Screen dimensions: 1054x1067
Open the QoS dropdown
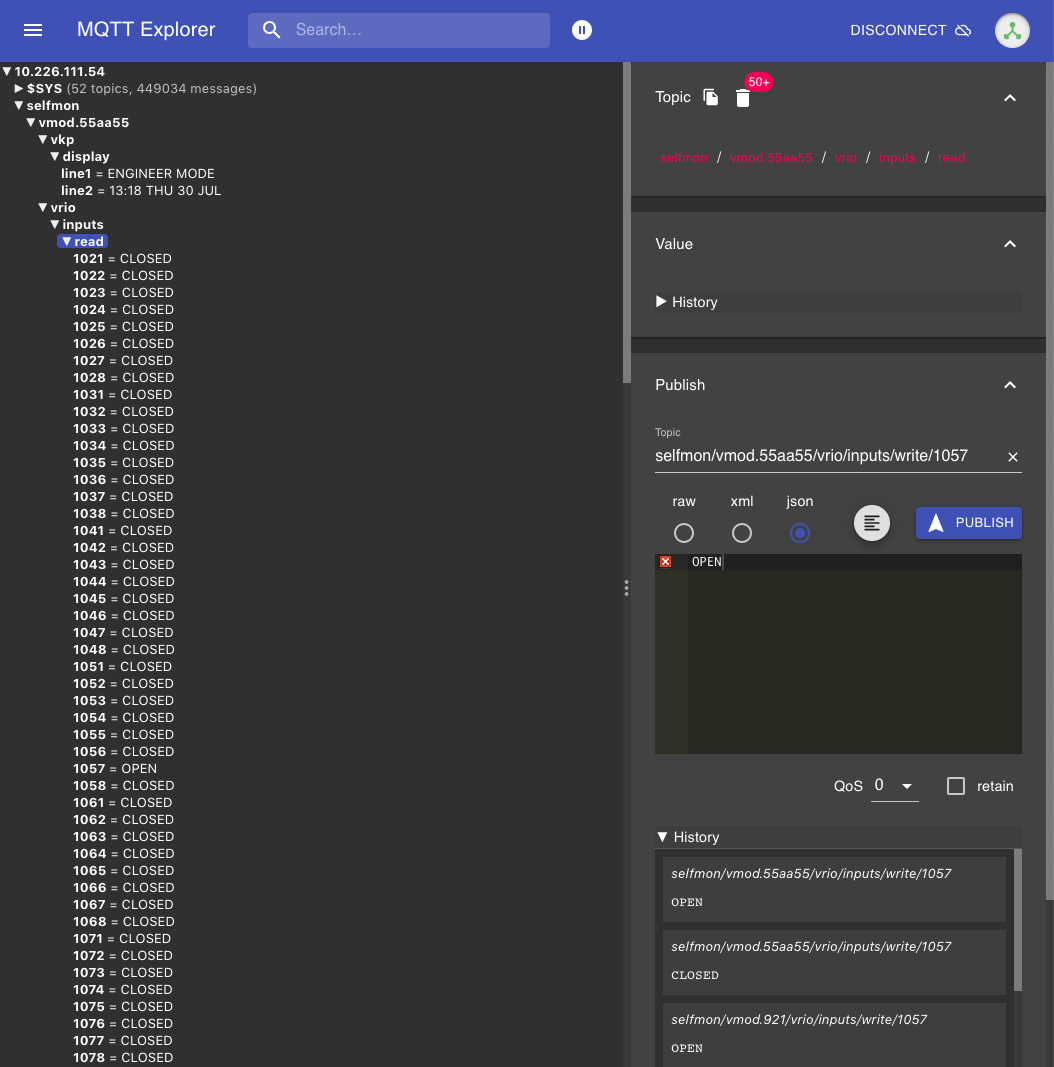pyautogui.click(x=895, y=786)
